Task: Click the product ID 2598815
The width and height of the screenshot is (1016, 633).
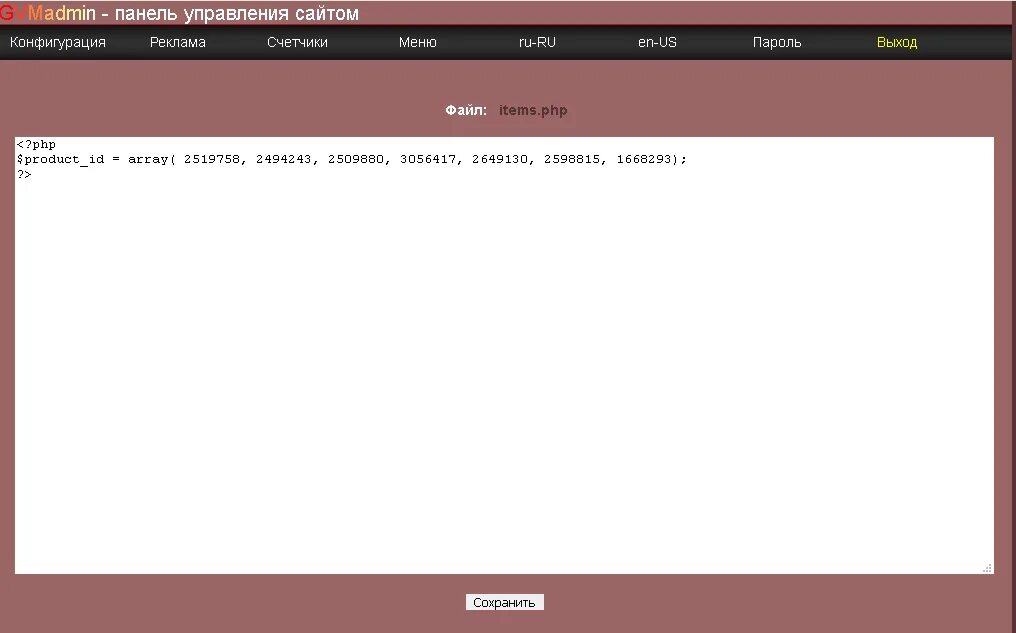Action: click(572, 159)
